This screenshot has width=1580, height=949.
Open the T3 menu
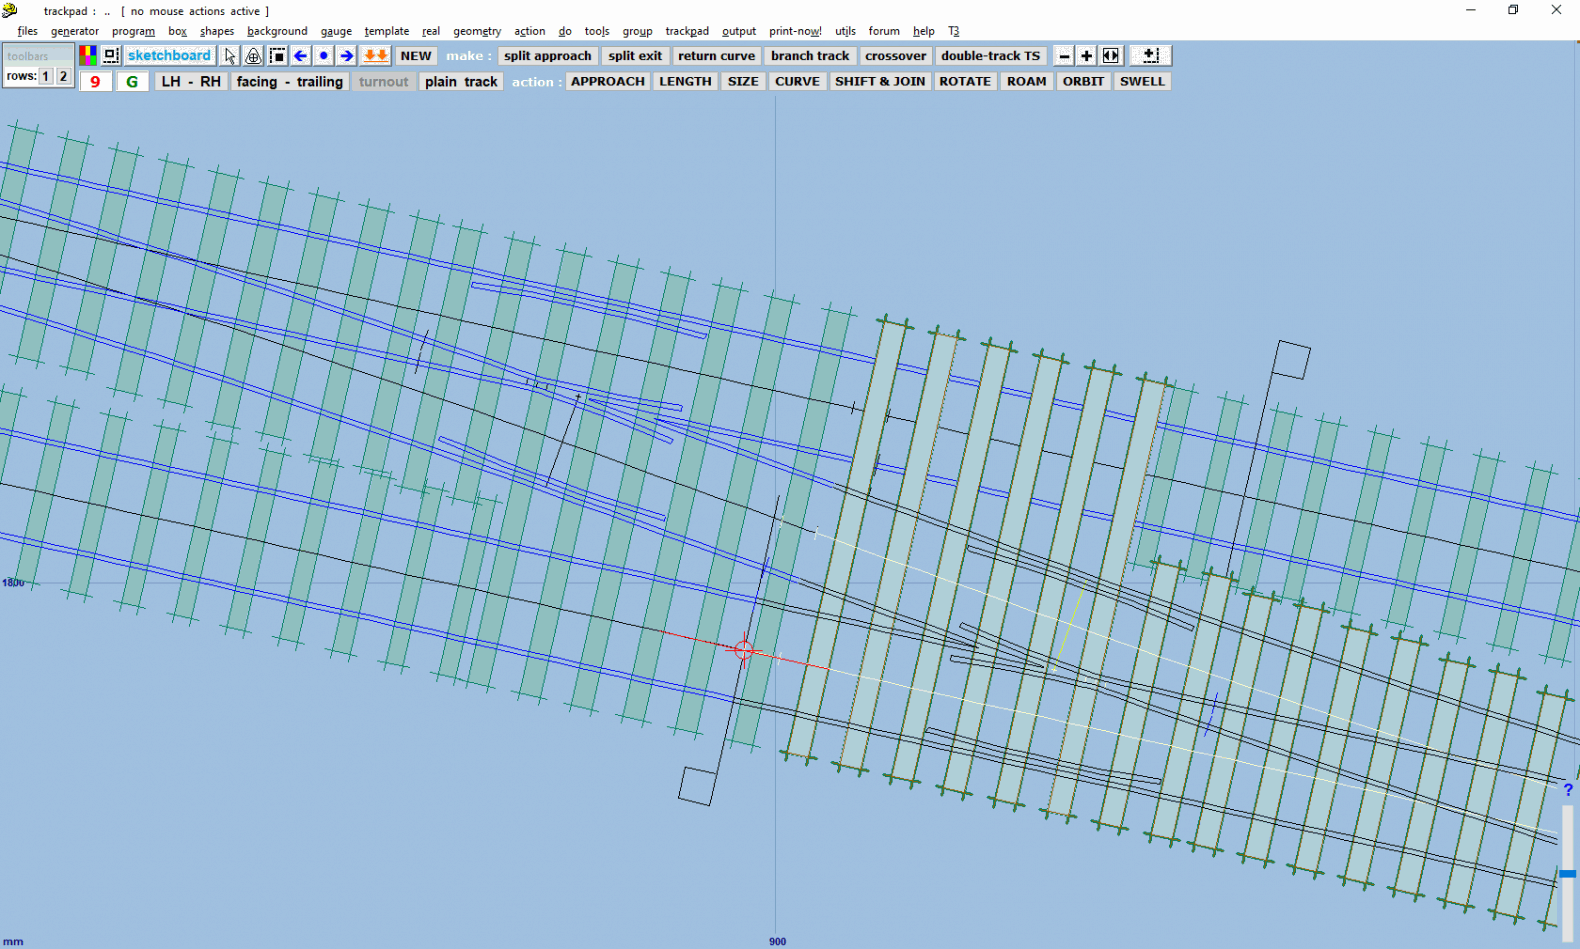pyautogui.click(x=953, y=31)
